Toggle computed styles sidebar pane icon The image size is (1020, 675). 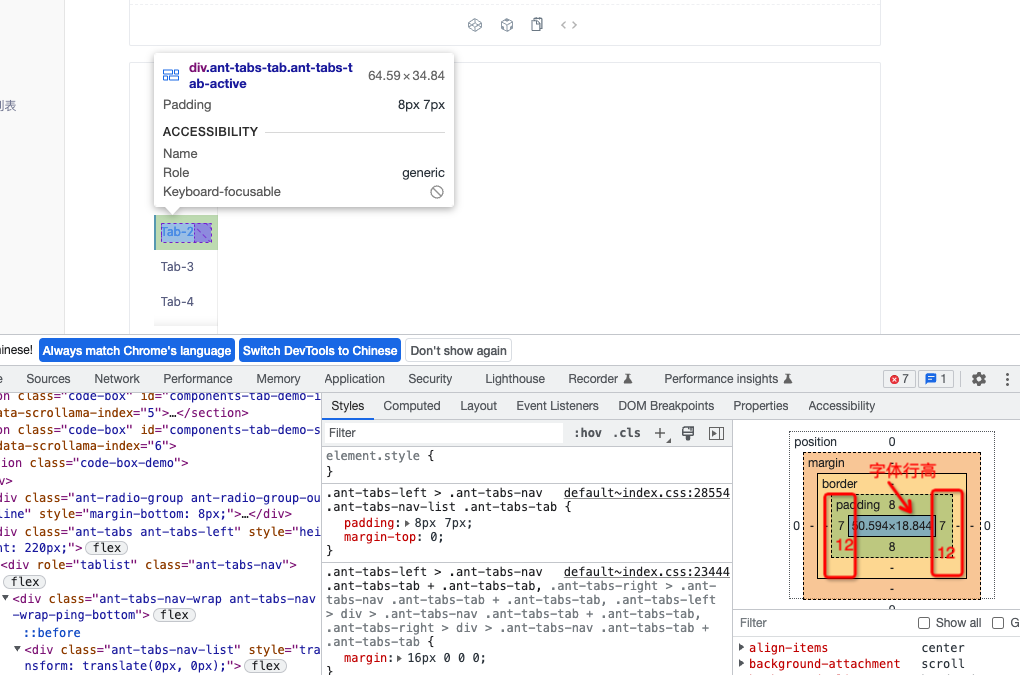(x=716, y=433)
